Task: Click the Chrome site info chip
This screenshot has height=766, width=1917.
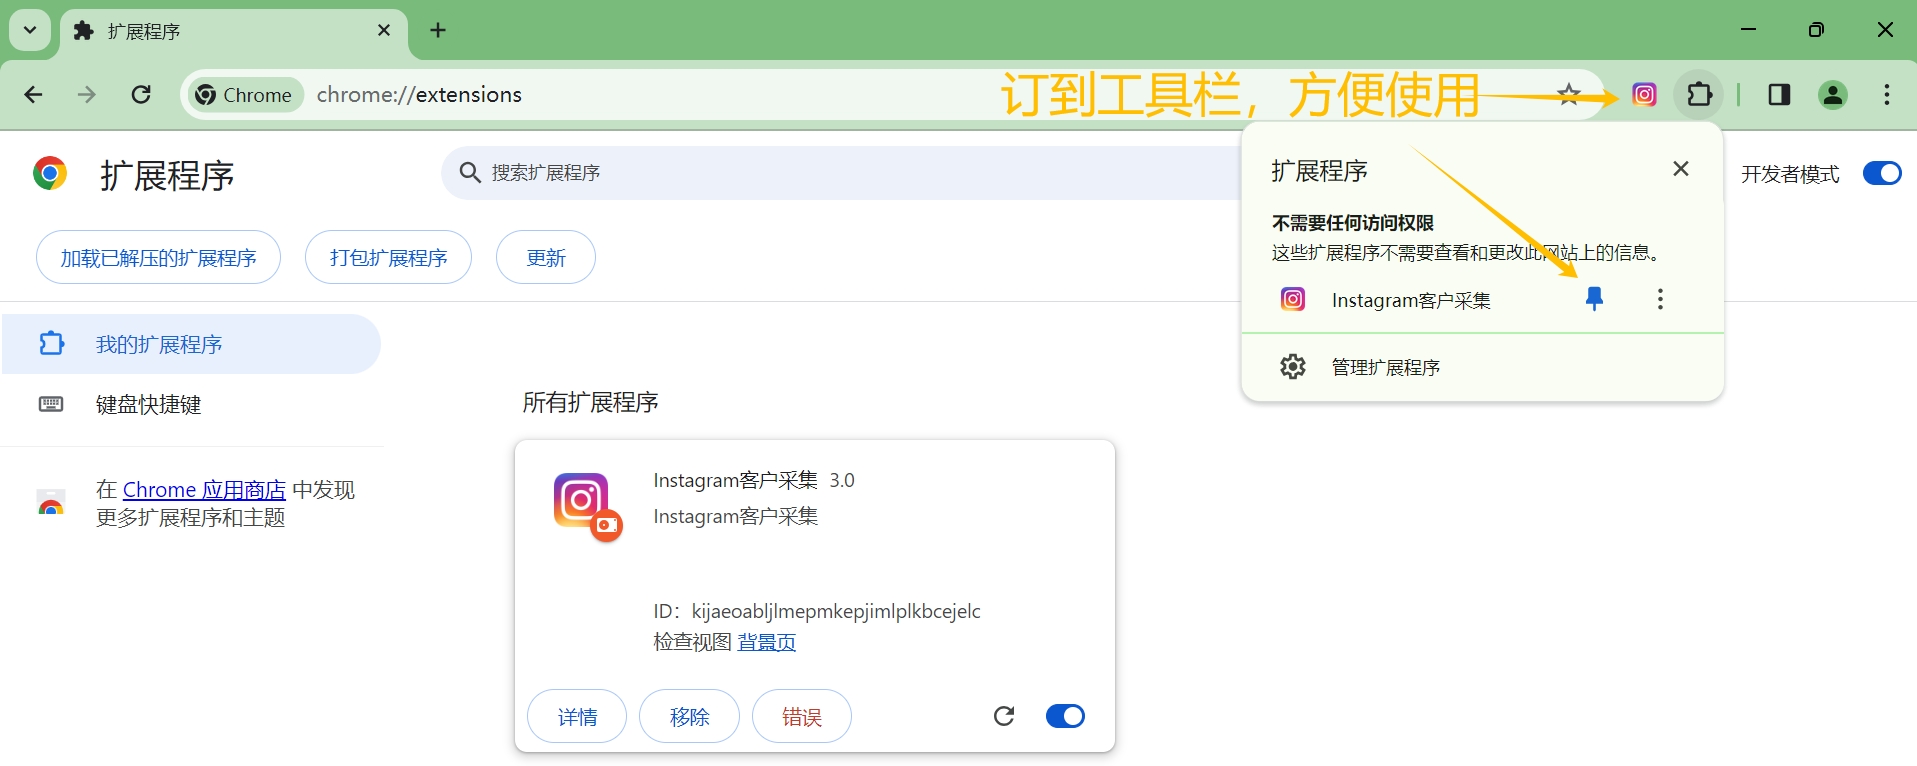Action: (x=245, y=95)
